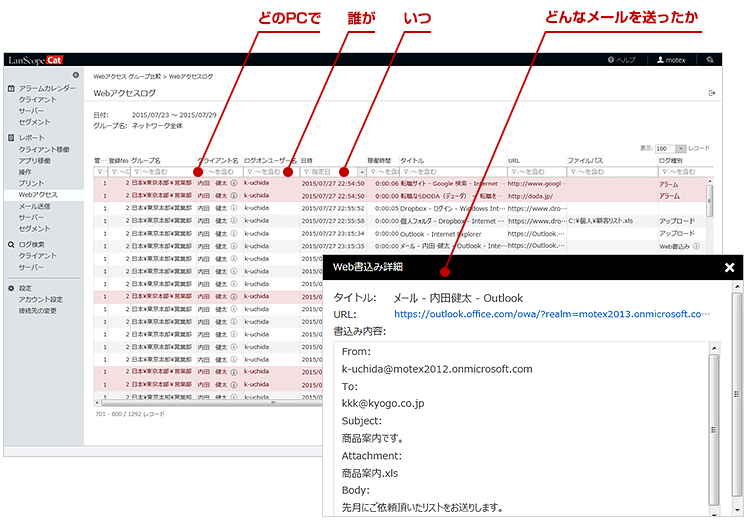The image size is (747, 521).
Task: Open アラームカレンダー in the sidebar
Action: pos(47,88)
